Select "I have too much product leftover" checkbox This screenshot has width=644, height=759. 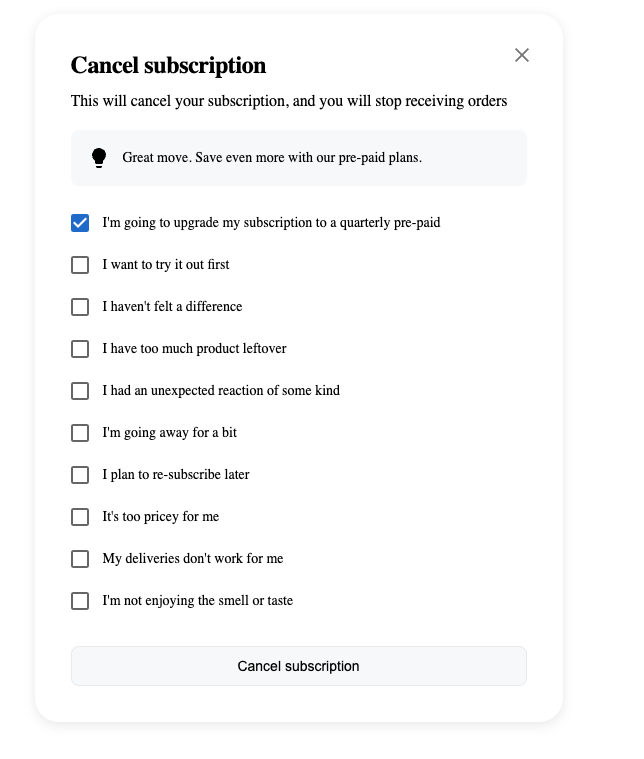pyautogui.click(x=80, y=349)
